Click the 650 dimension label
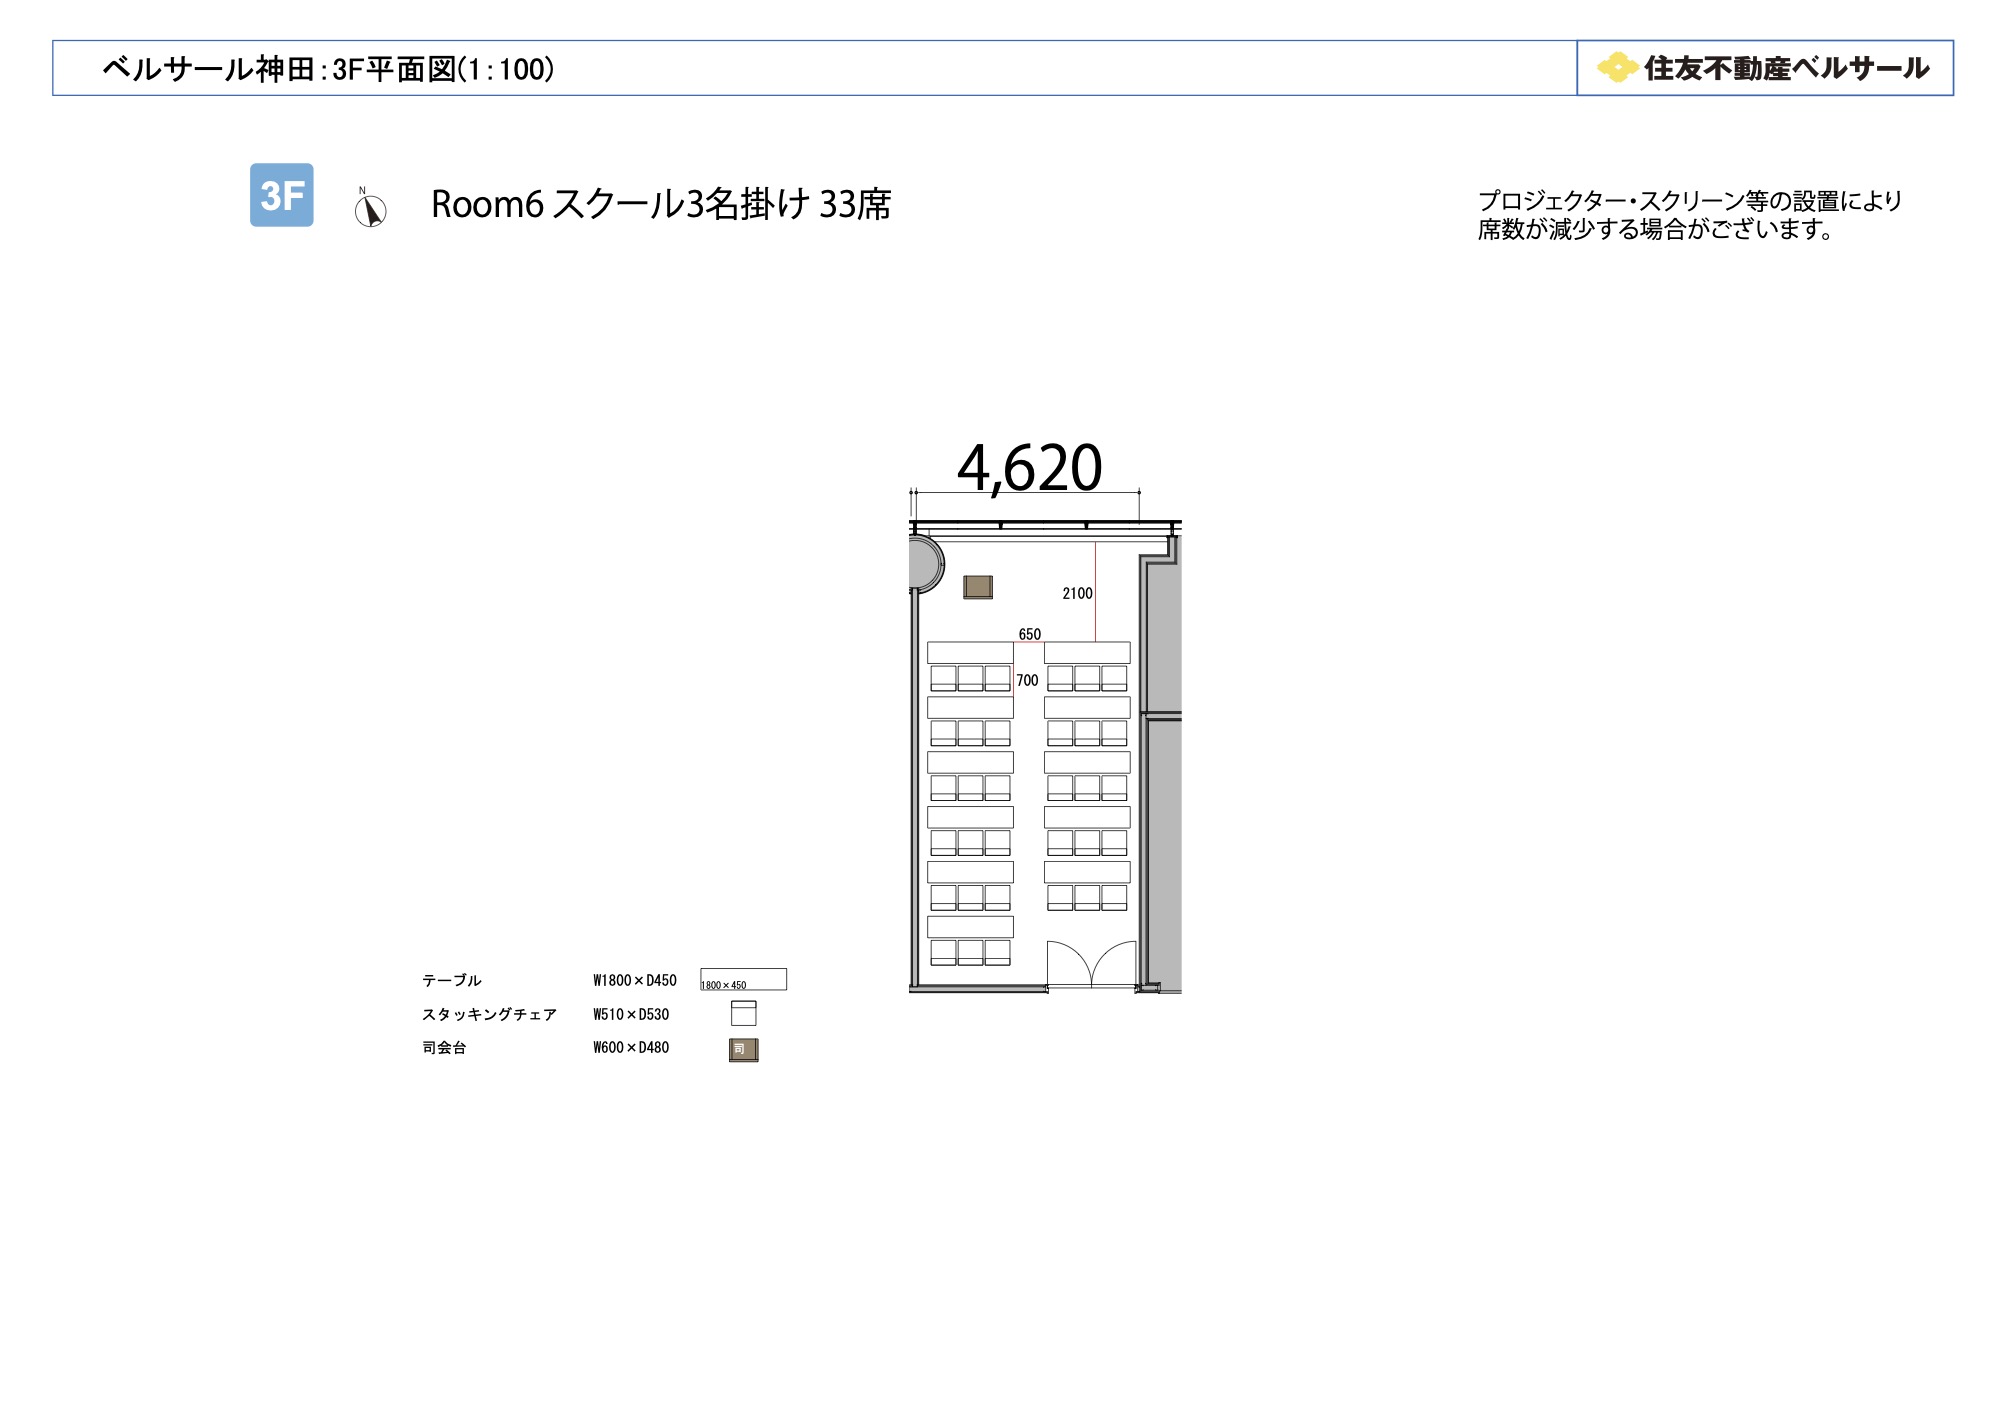This screenshot has height=1414, width=2000. 1030,634
